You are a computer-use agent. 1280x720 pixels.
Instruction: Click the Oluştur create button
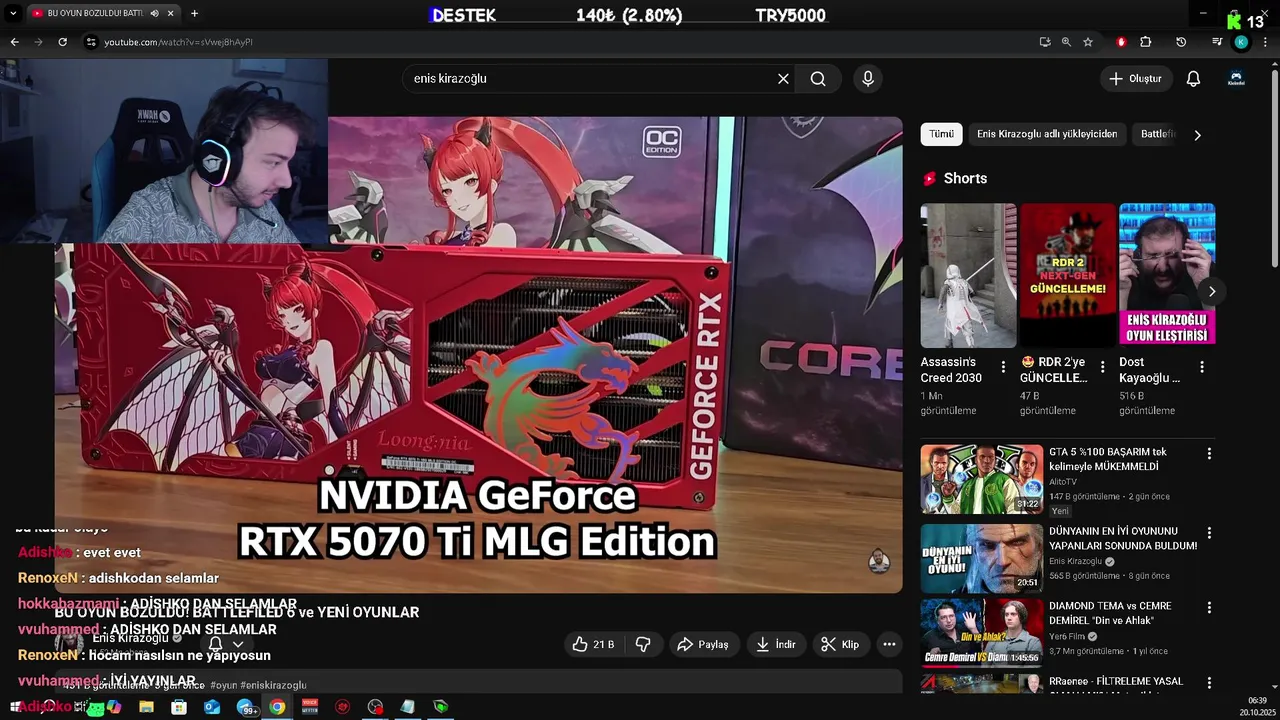(x=1136, y=79)
